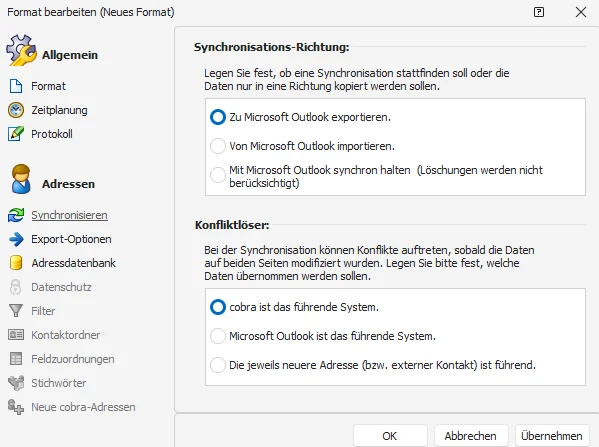The image size is (599, 447).
Task: Open the Datenschutz section label
Action: click(x=62, y=287)
